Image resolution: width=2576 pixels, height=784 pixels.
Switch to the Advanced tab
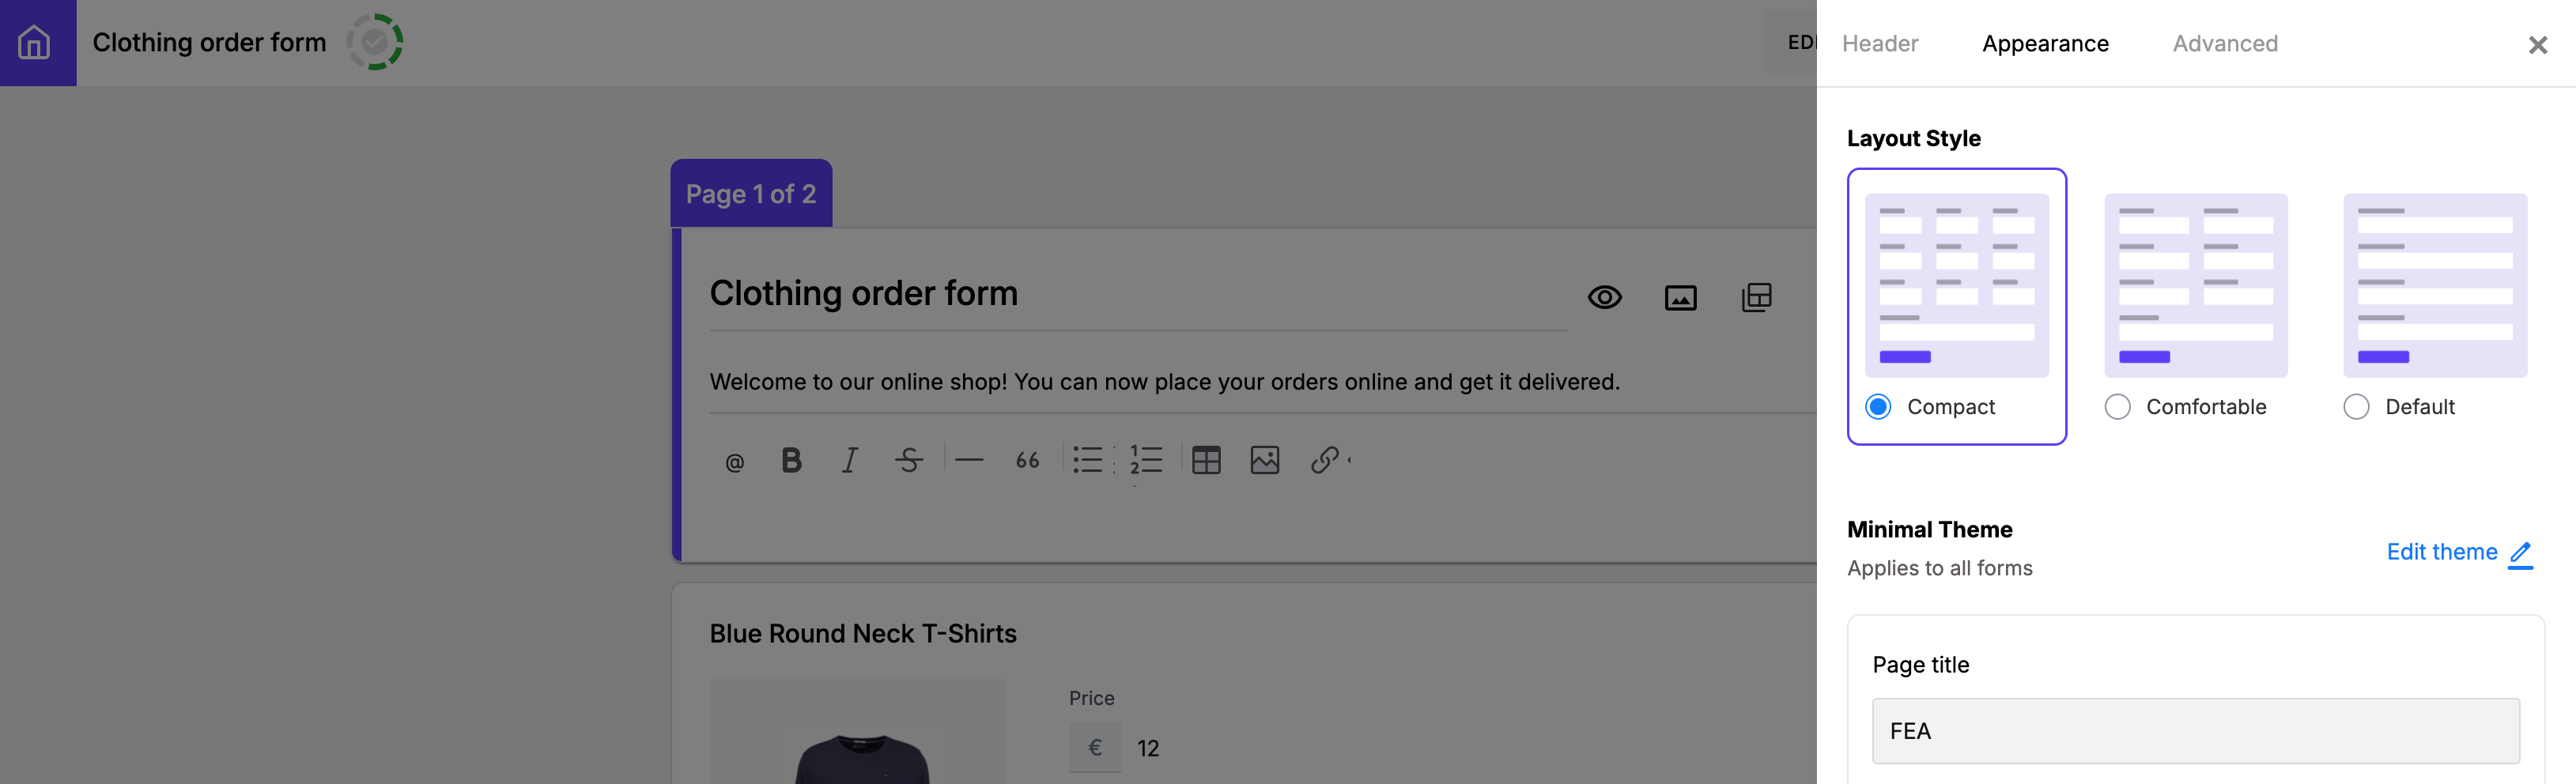click(2225, 43)
